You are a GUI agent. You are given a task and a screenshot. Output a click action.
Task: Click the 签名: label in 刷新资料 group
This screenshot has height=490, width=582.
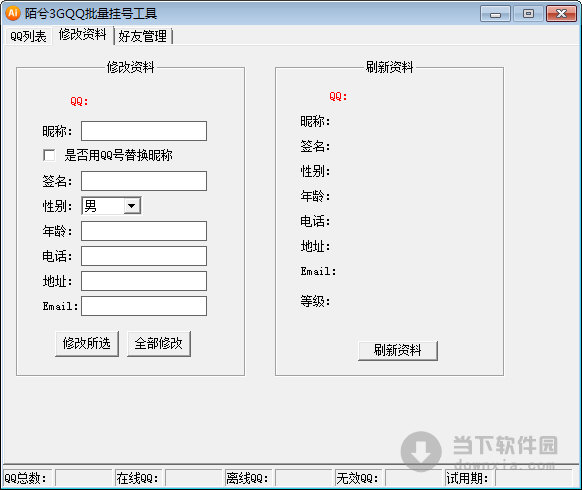tap(315, 146)
